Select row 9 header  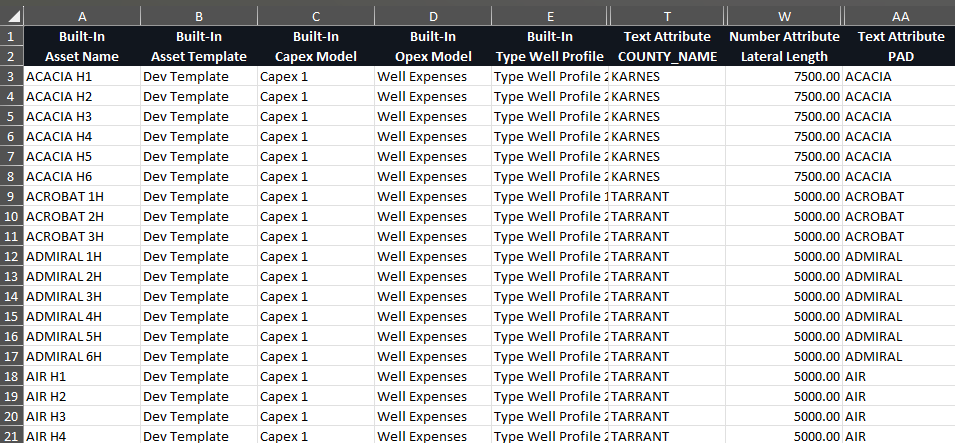tap(12, 196)
